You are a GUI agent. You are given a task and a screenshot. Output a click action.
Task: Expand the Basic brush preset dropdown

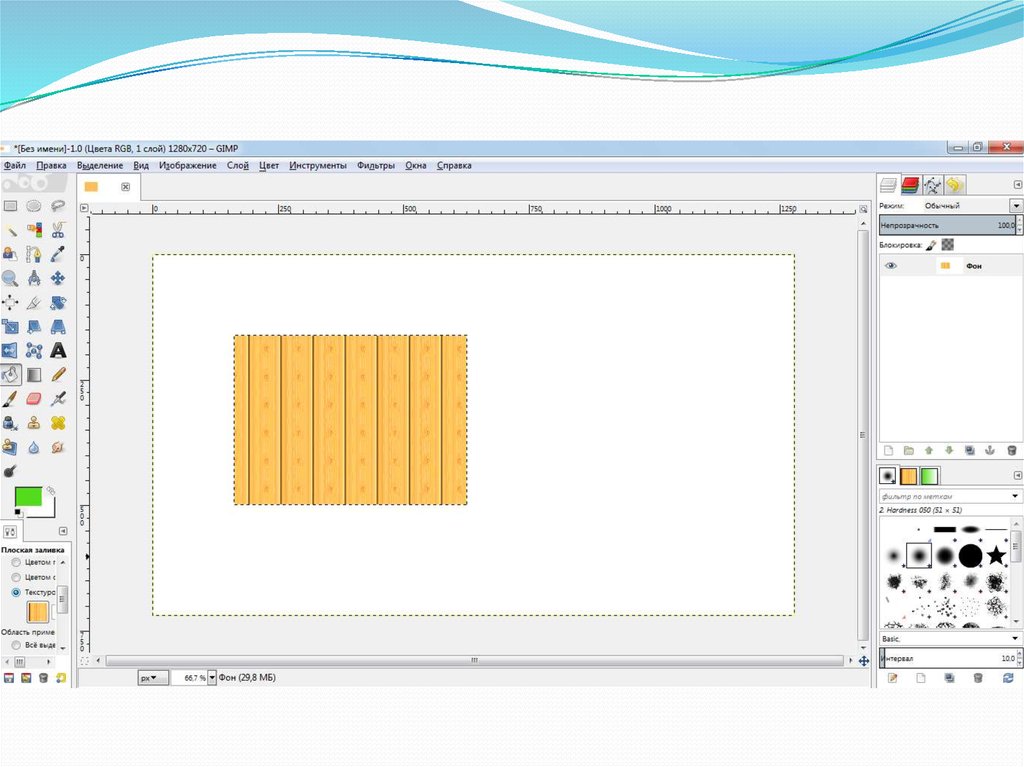(1016, 638)
